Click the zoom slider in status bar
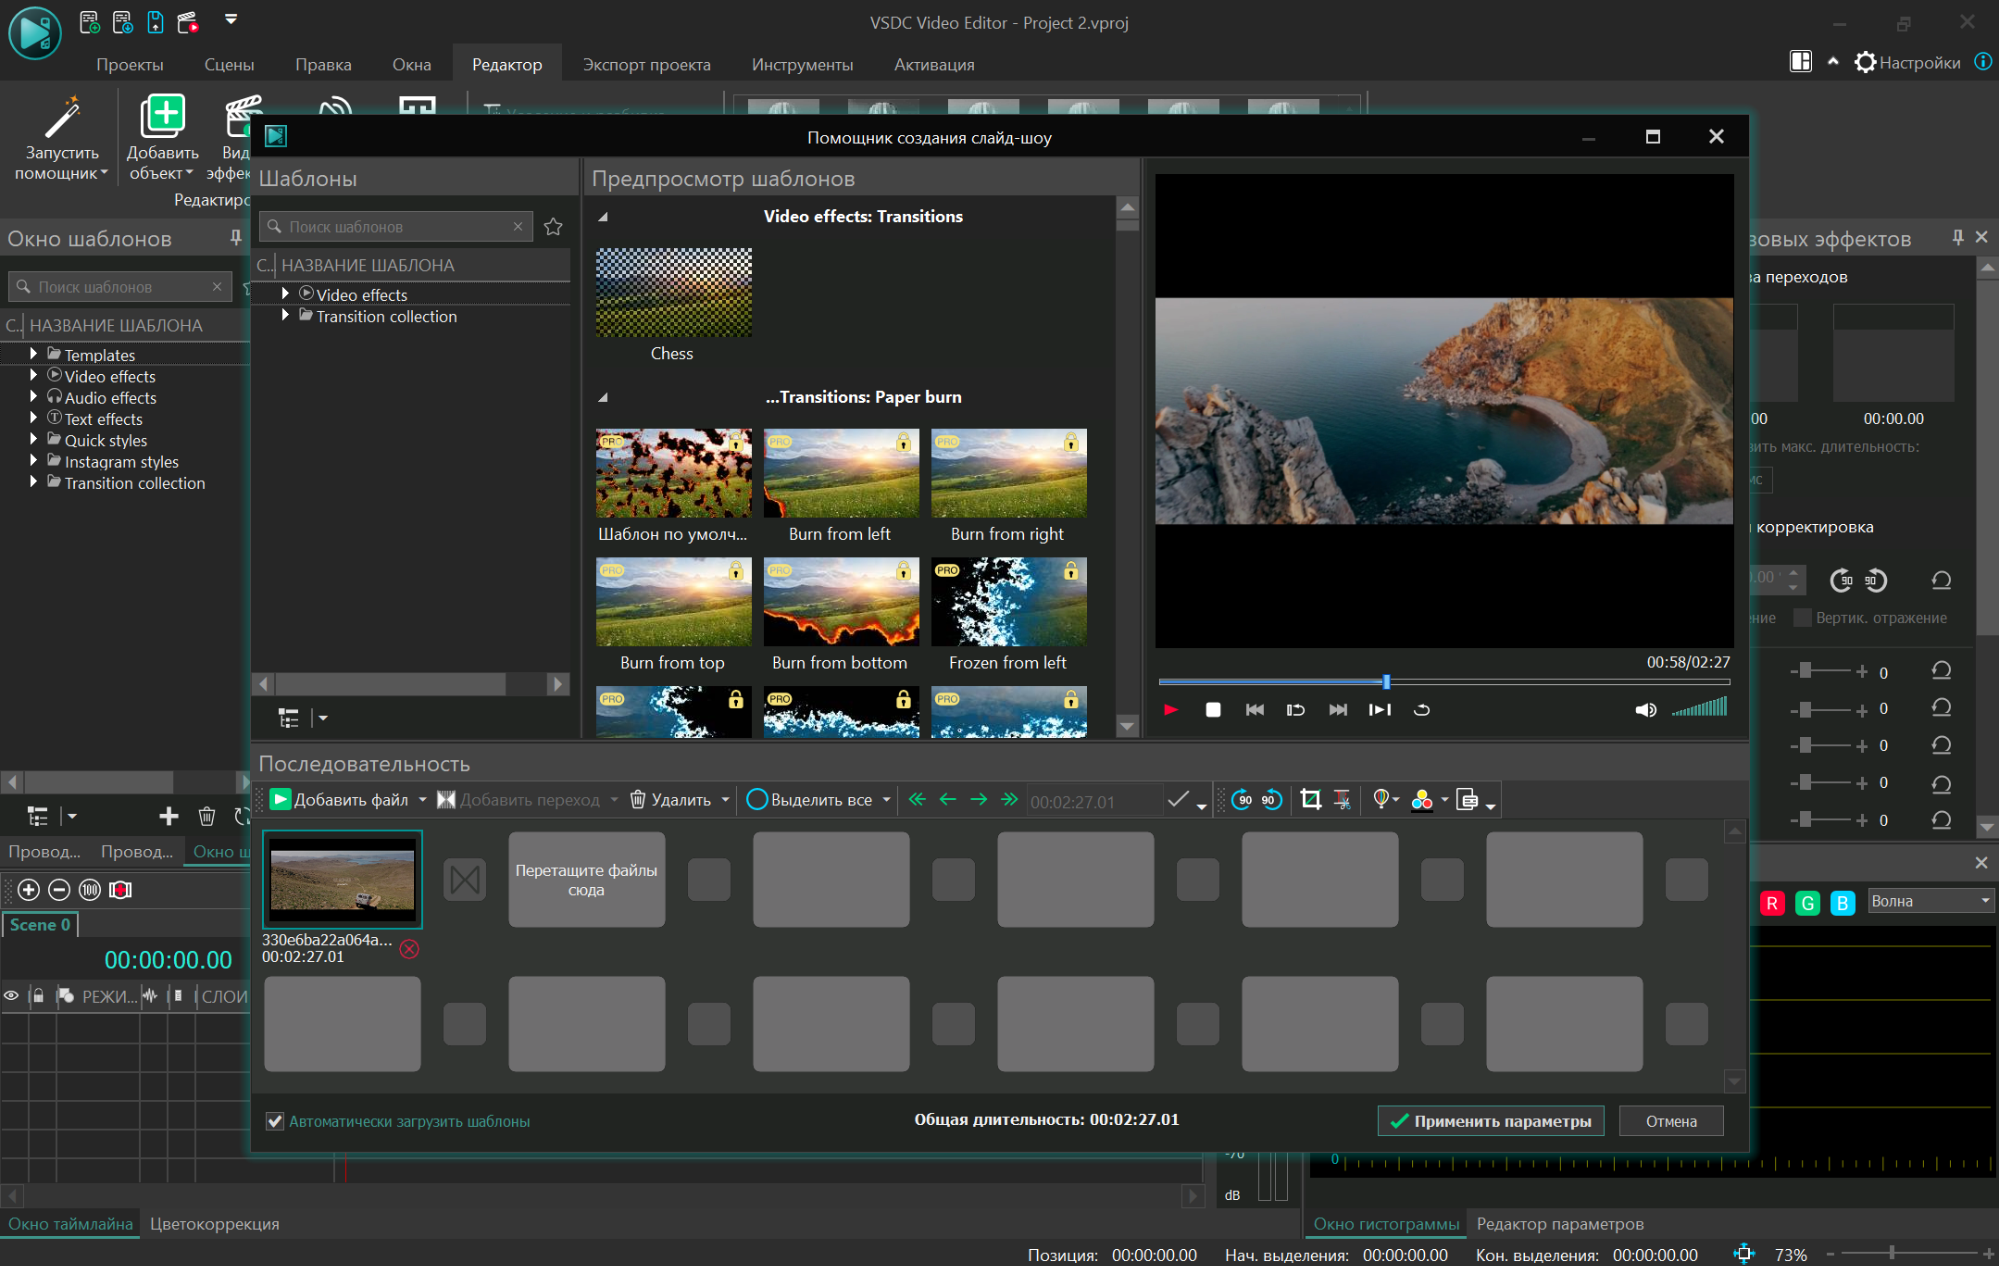Viewport: 1999px width, 1266px height. [1908, 1253]
